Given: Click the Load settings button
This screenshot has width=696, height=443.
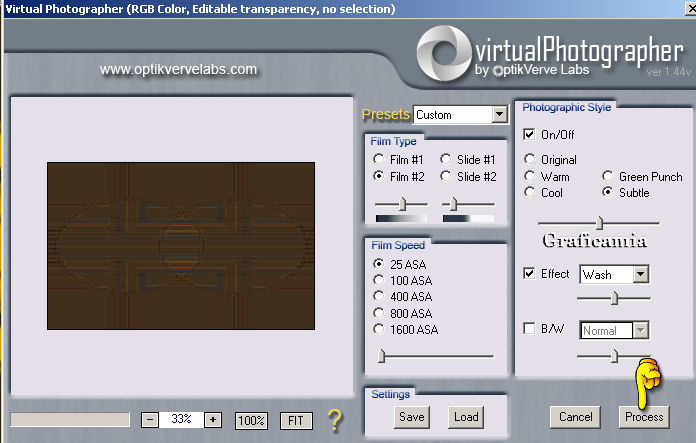Looking at the screenshot, I should 466,417.
